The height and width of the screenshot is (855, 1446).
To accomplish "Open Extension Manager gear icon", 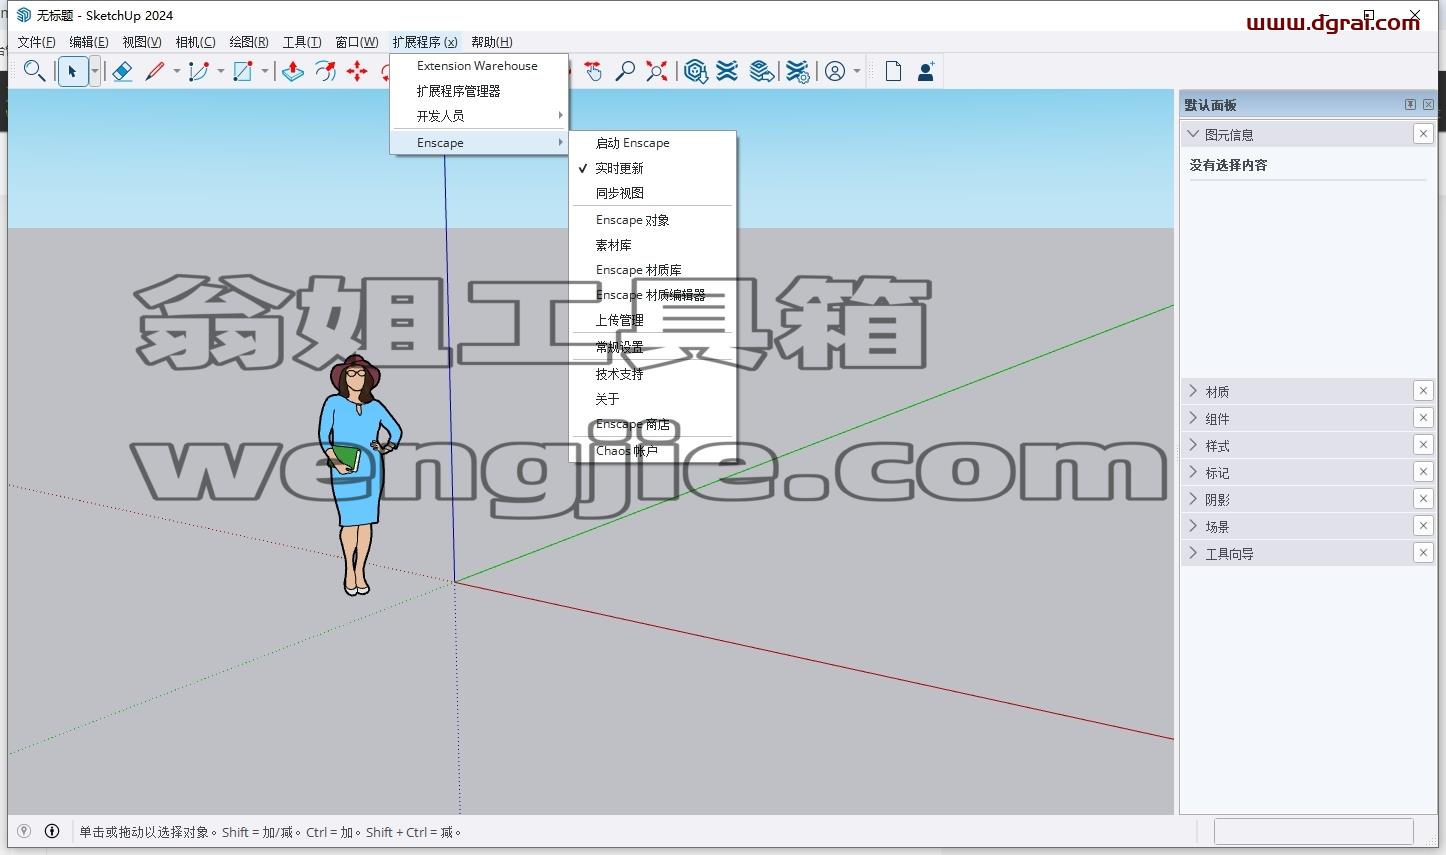I will (797, 71).
